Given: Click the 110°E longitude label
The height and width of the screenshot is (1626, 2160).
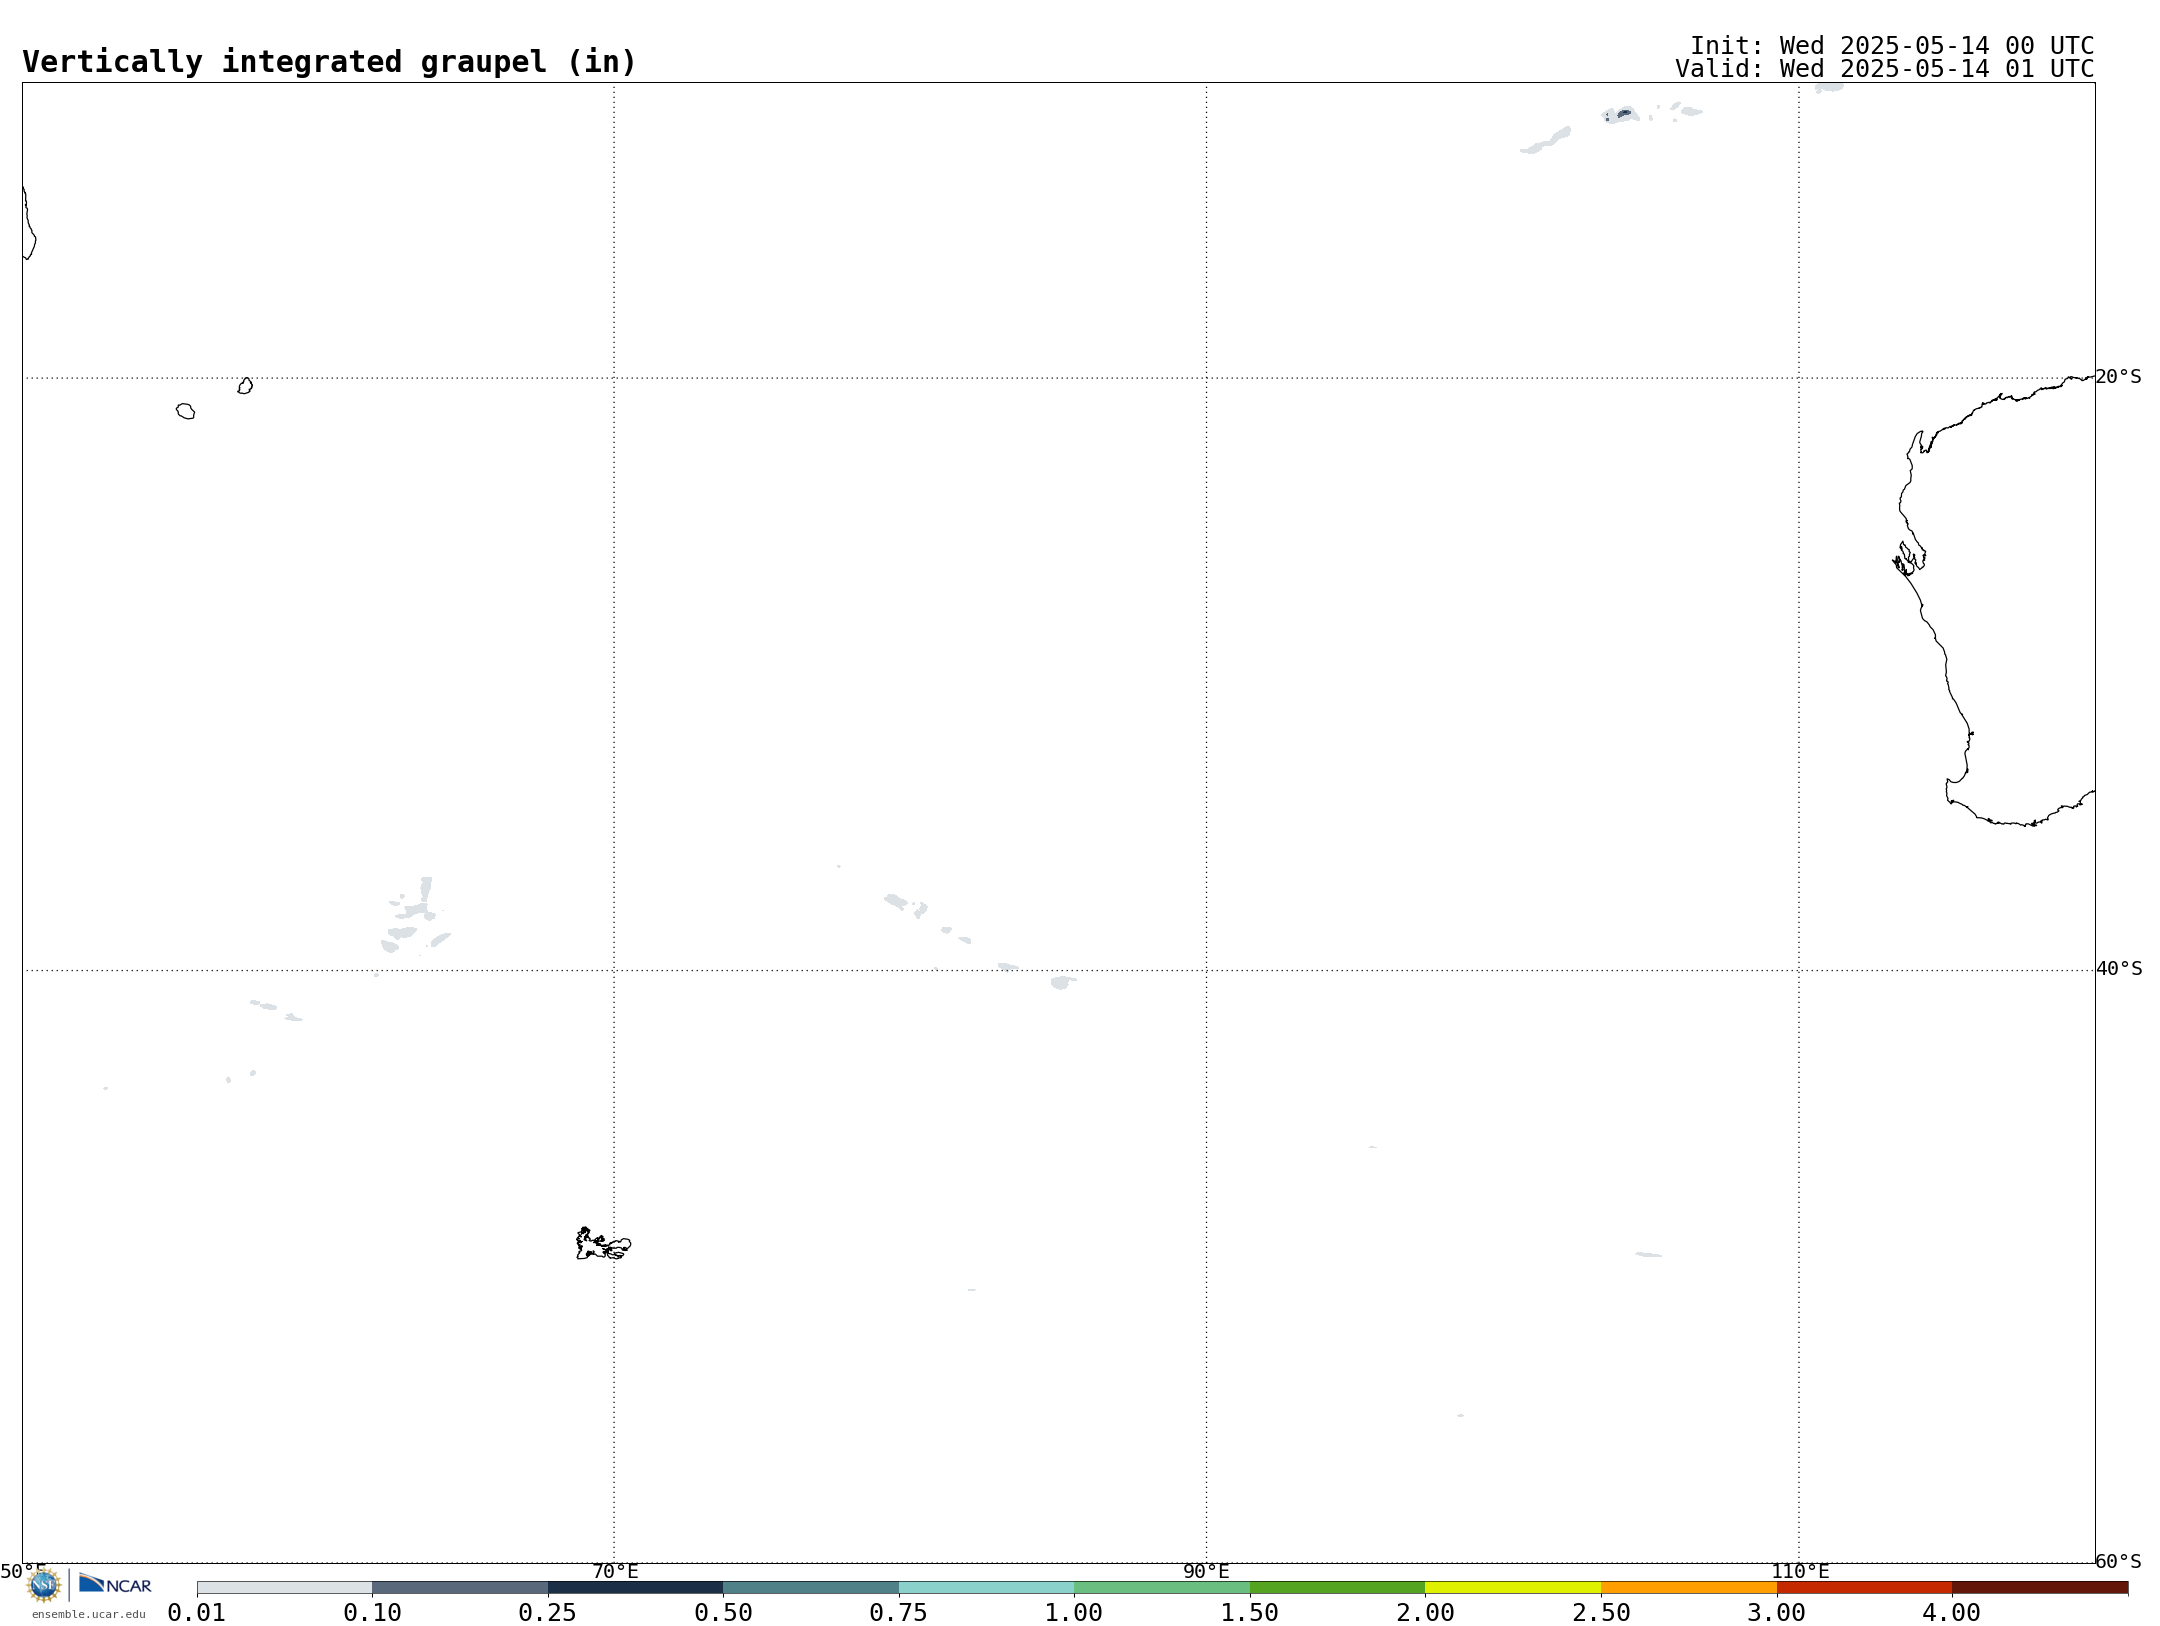Looking at the screenshot, I should (x=1800, y=1571).
